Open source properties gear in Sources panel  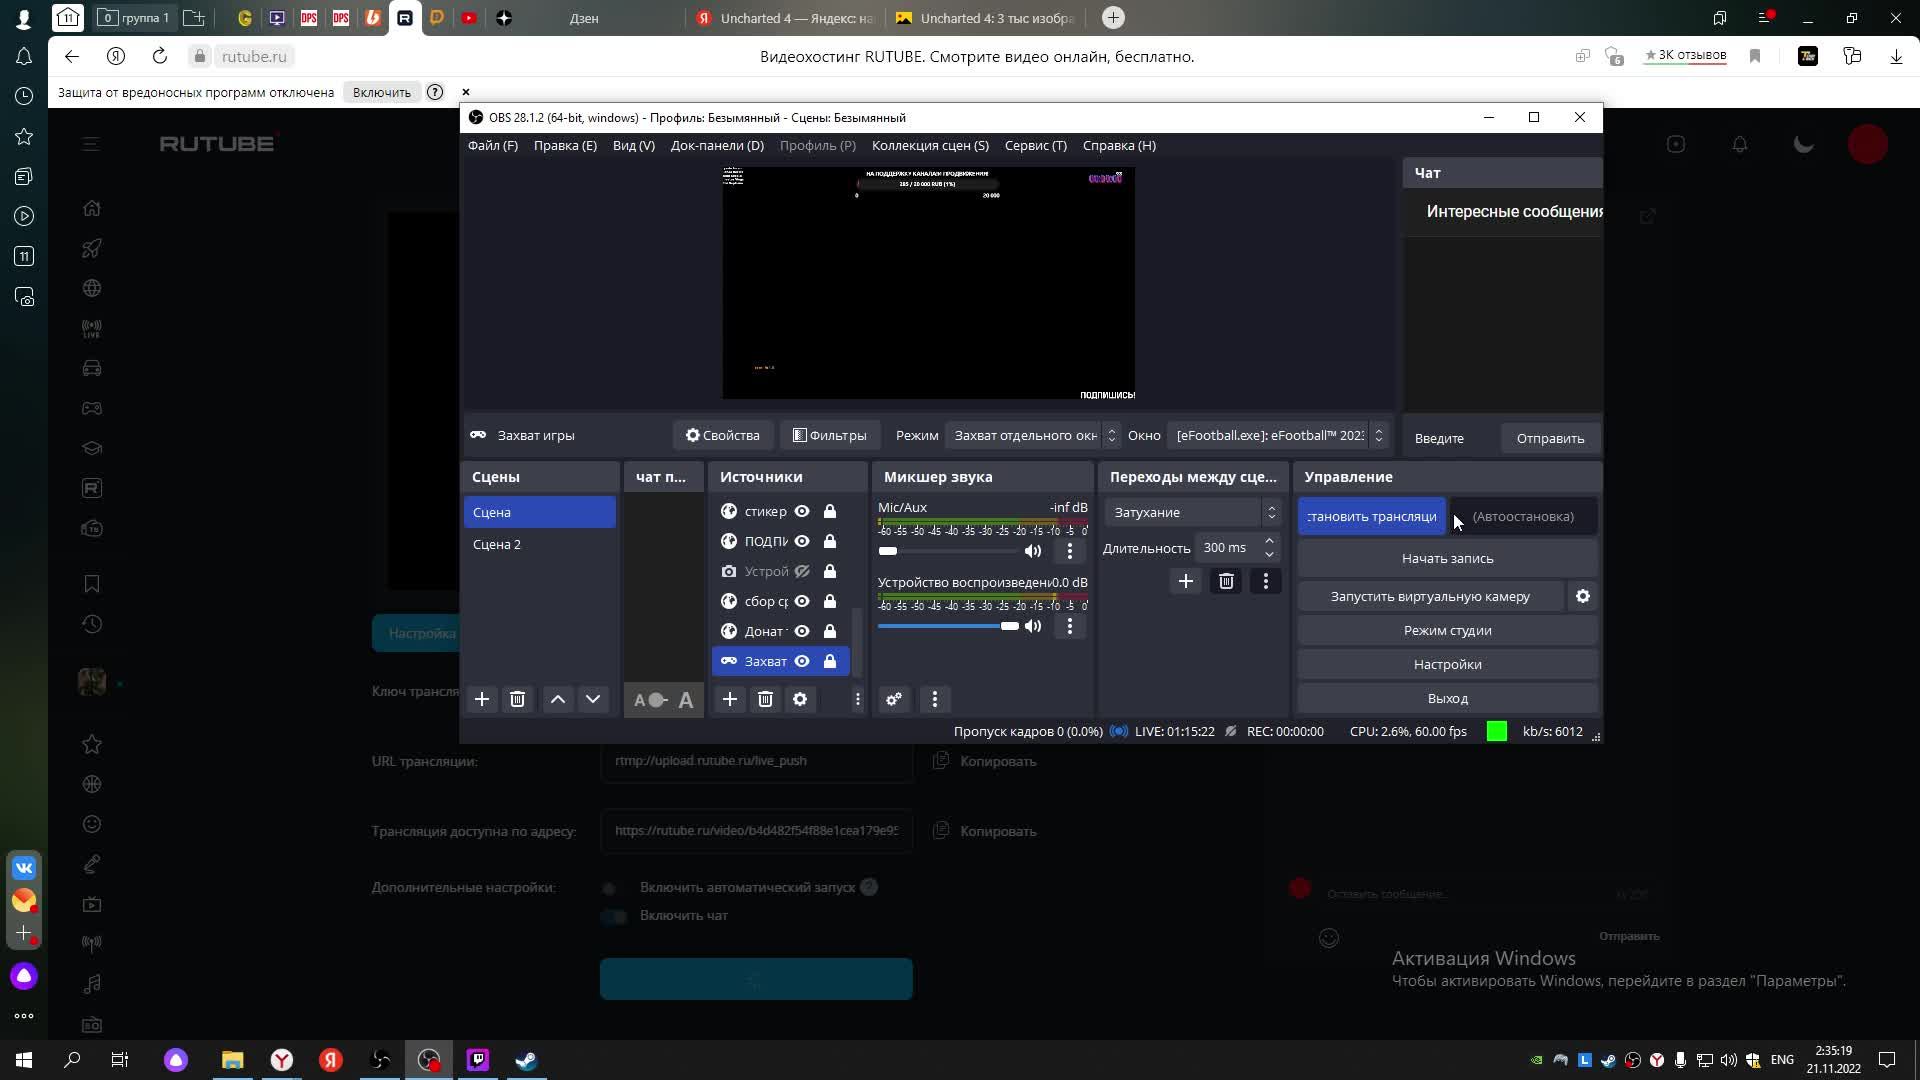(x=800, y=699)
